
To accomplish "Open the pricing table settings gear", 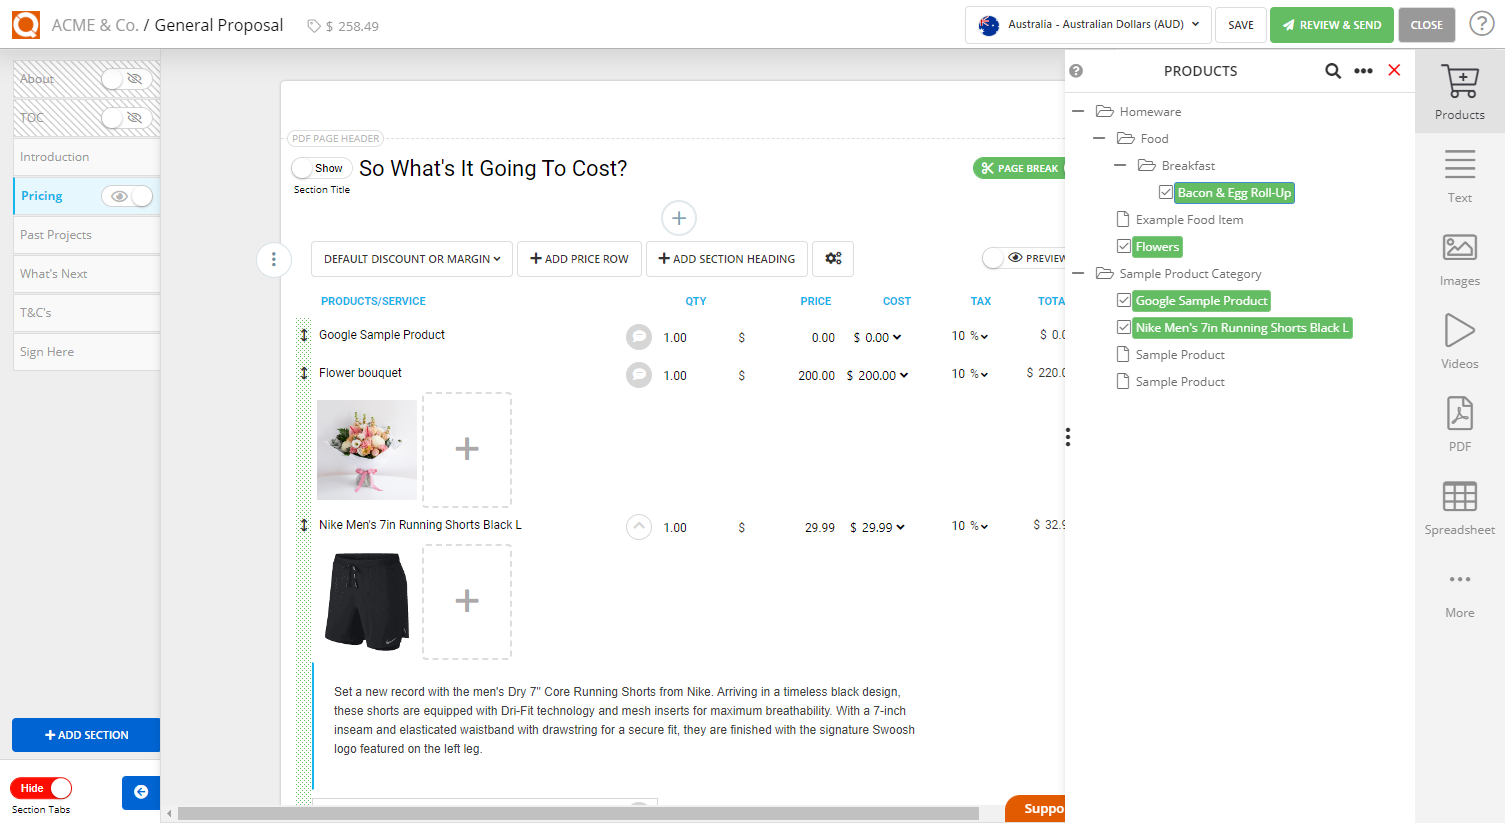I will 833,258.
